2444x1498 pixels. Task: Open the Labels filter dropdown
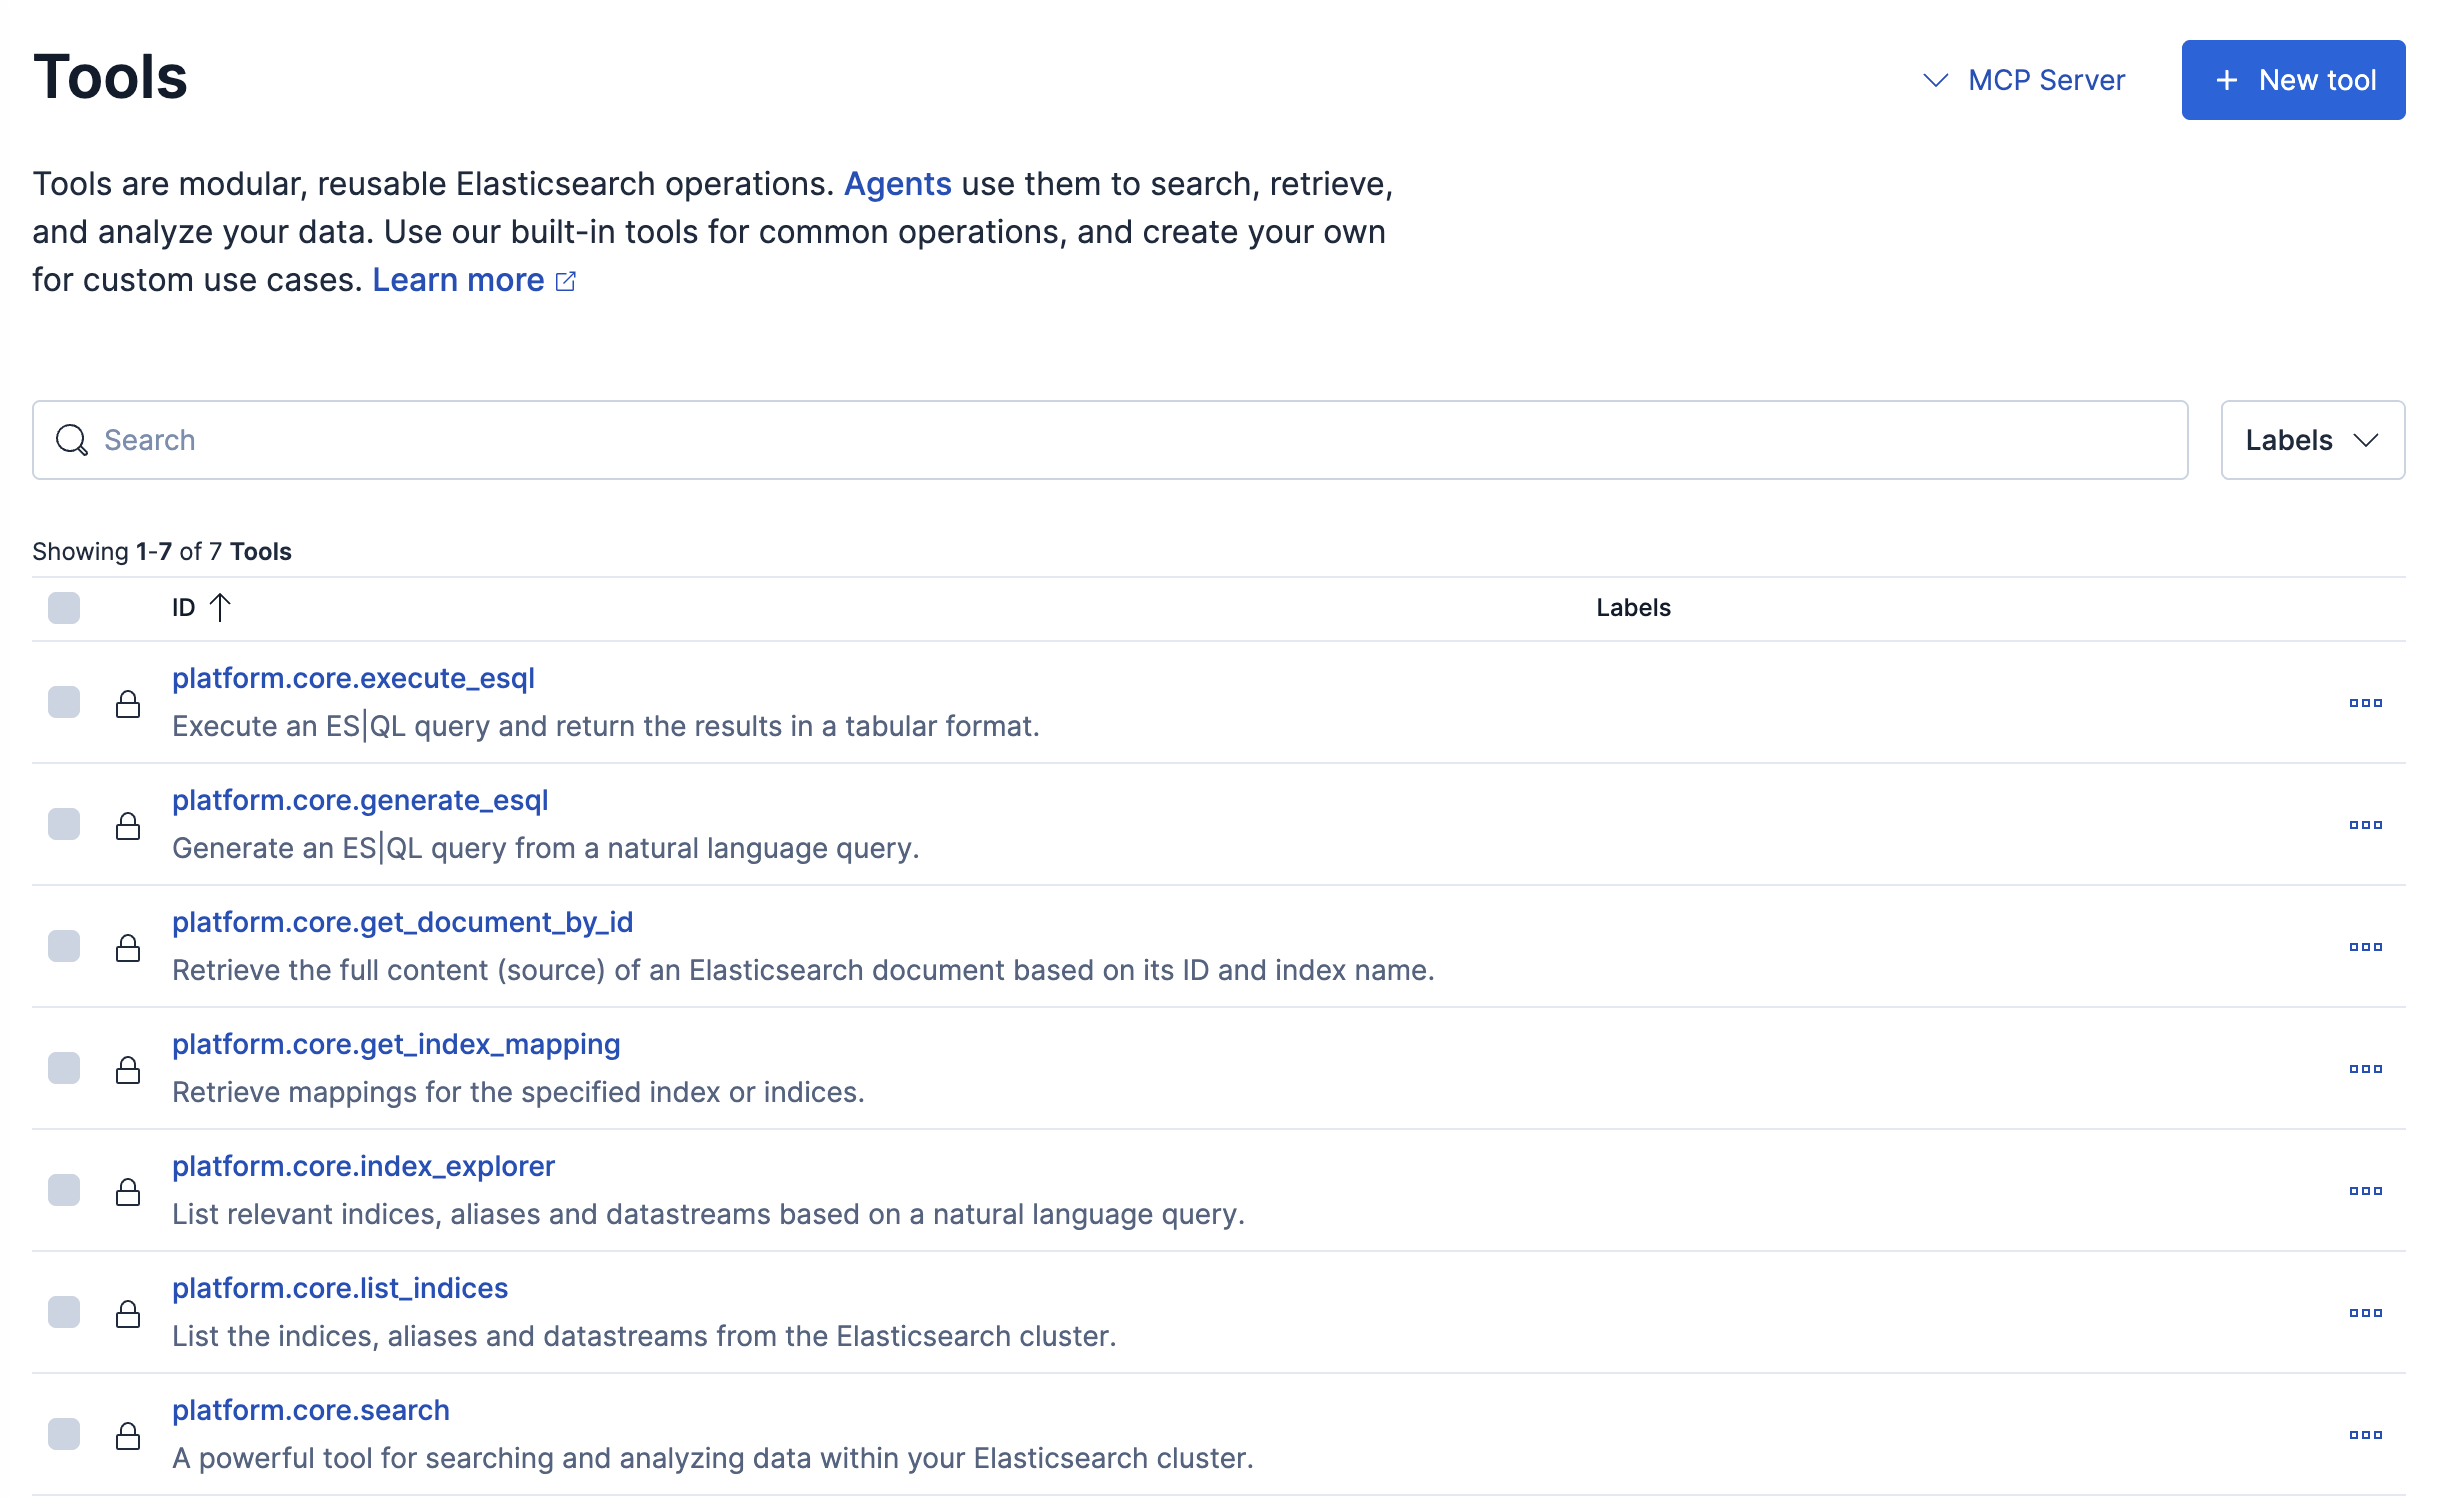(2311, 440)
